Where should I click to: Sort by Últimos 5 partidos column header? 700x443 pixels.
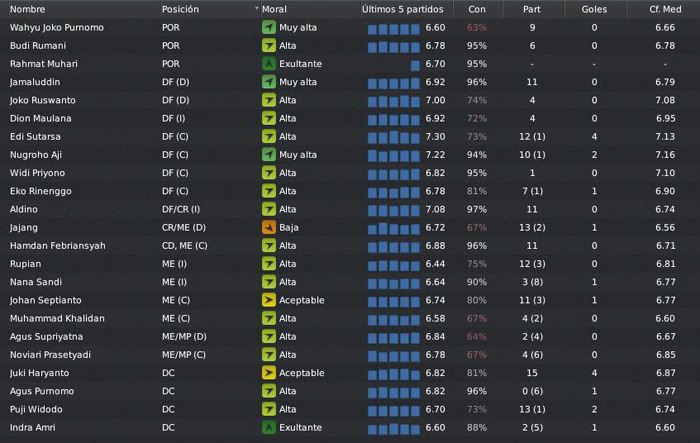402,9
